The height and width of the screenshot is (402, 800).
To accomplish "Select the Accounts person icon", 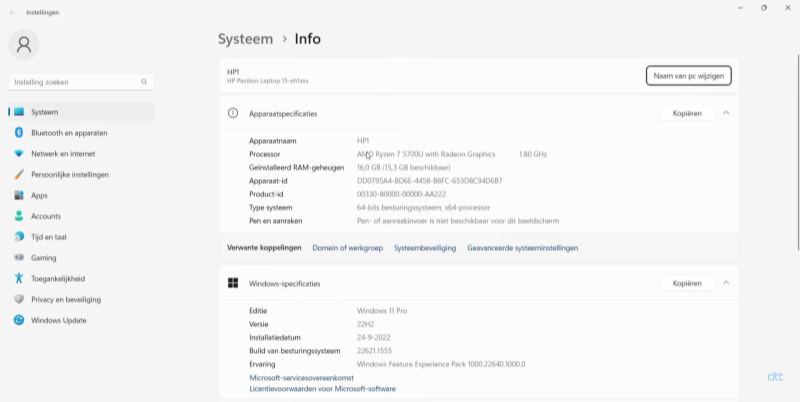I will click(x=19, y=216).
